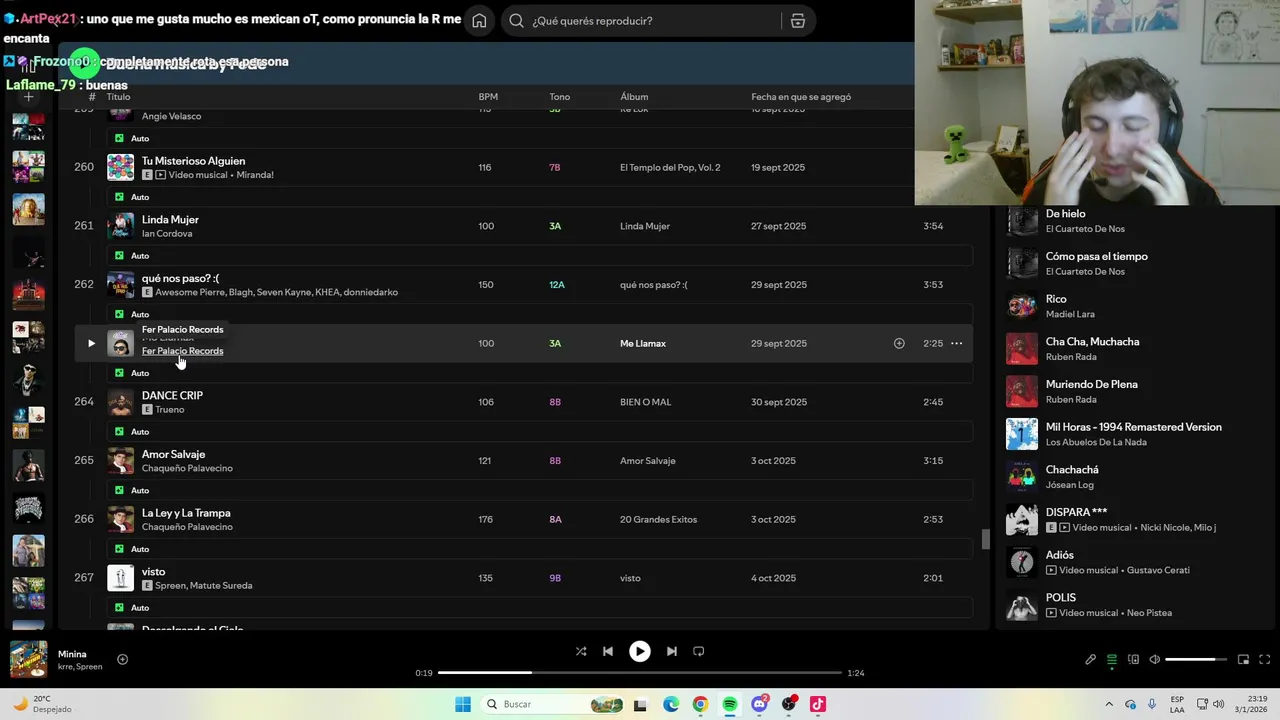
Task: Mute using the speaker volume icon
Action: point(1155,660)
